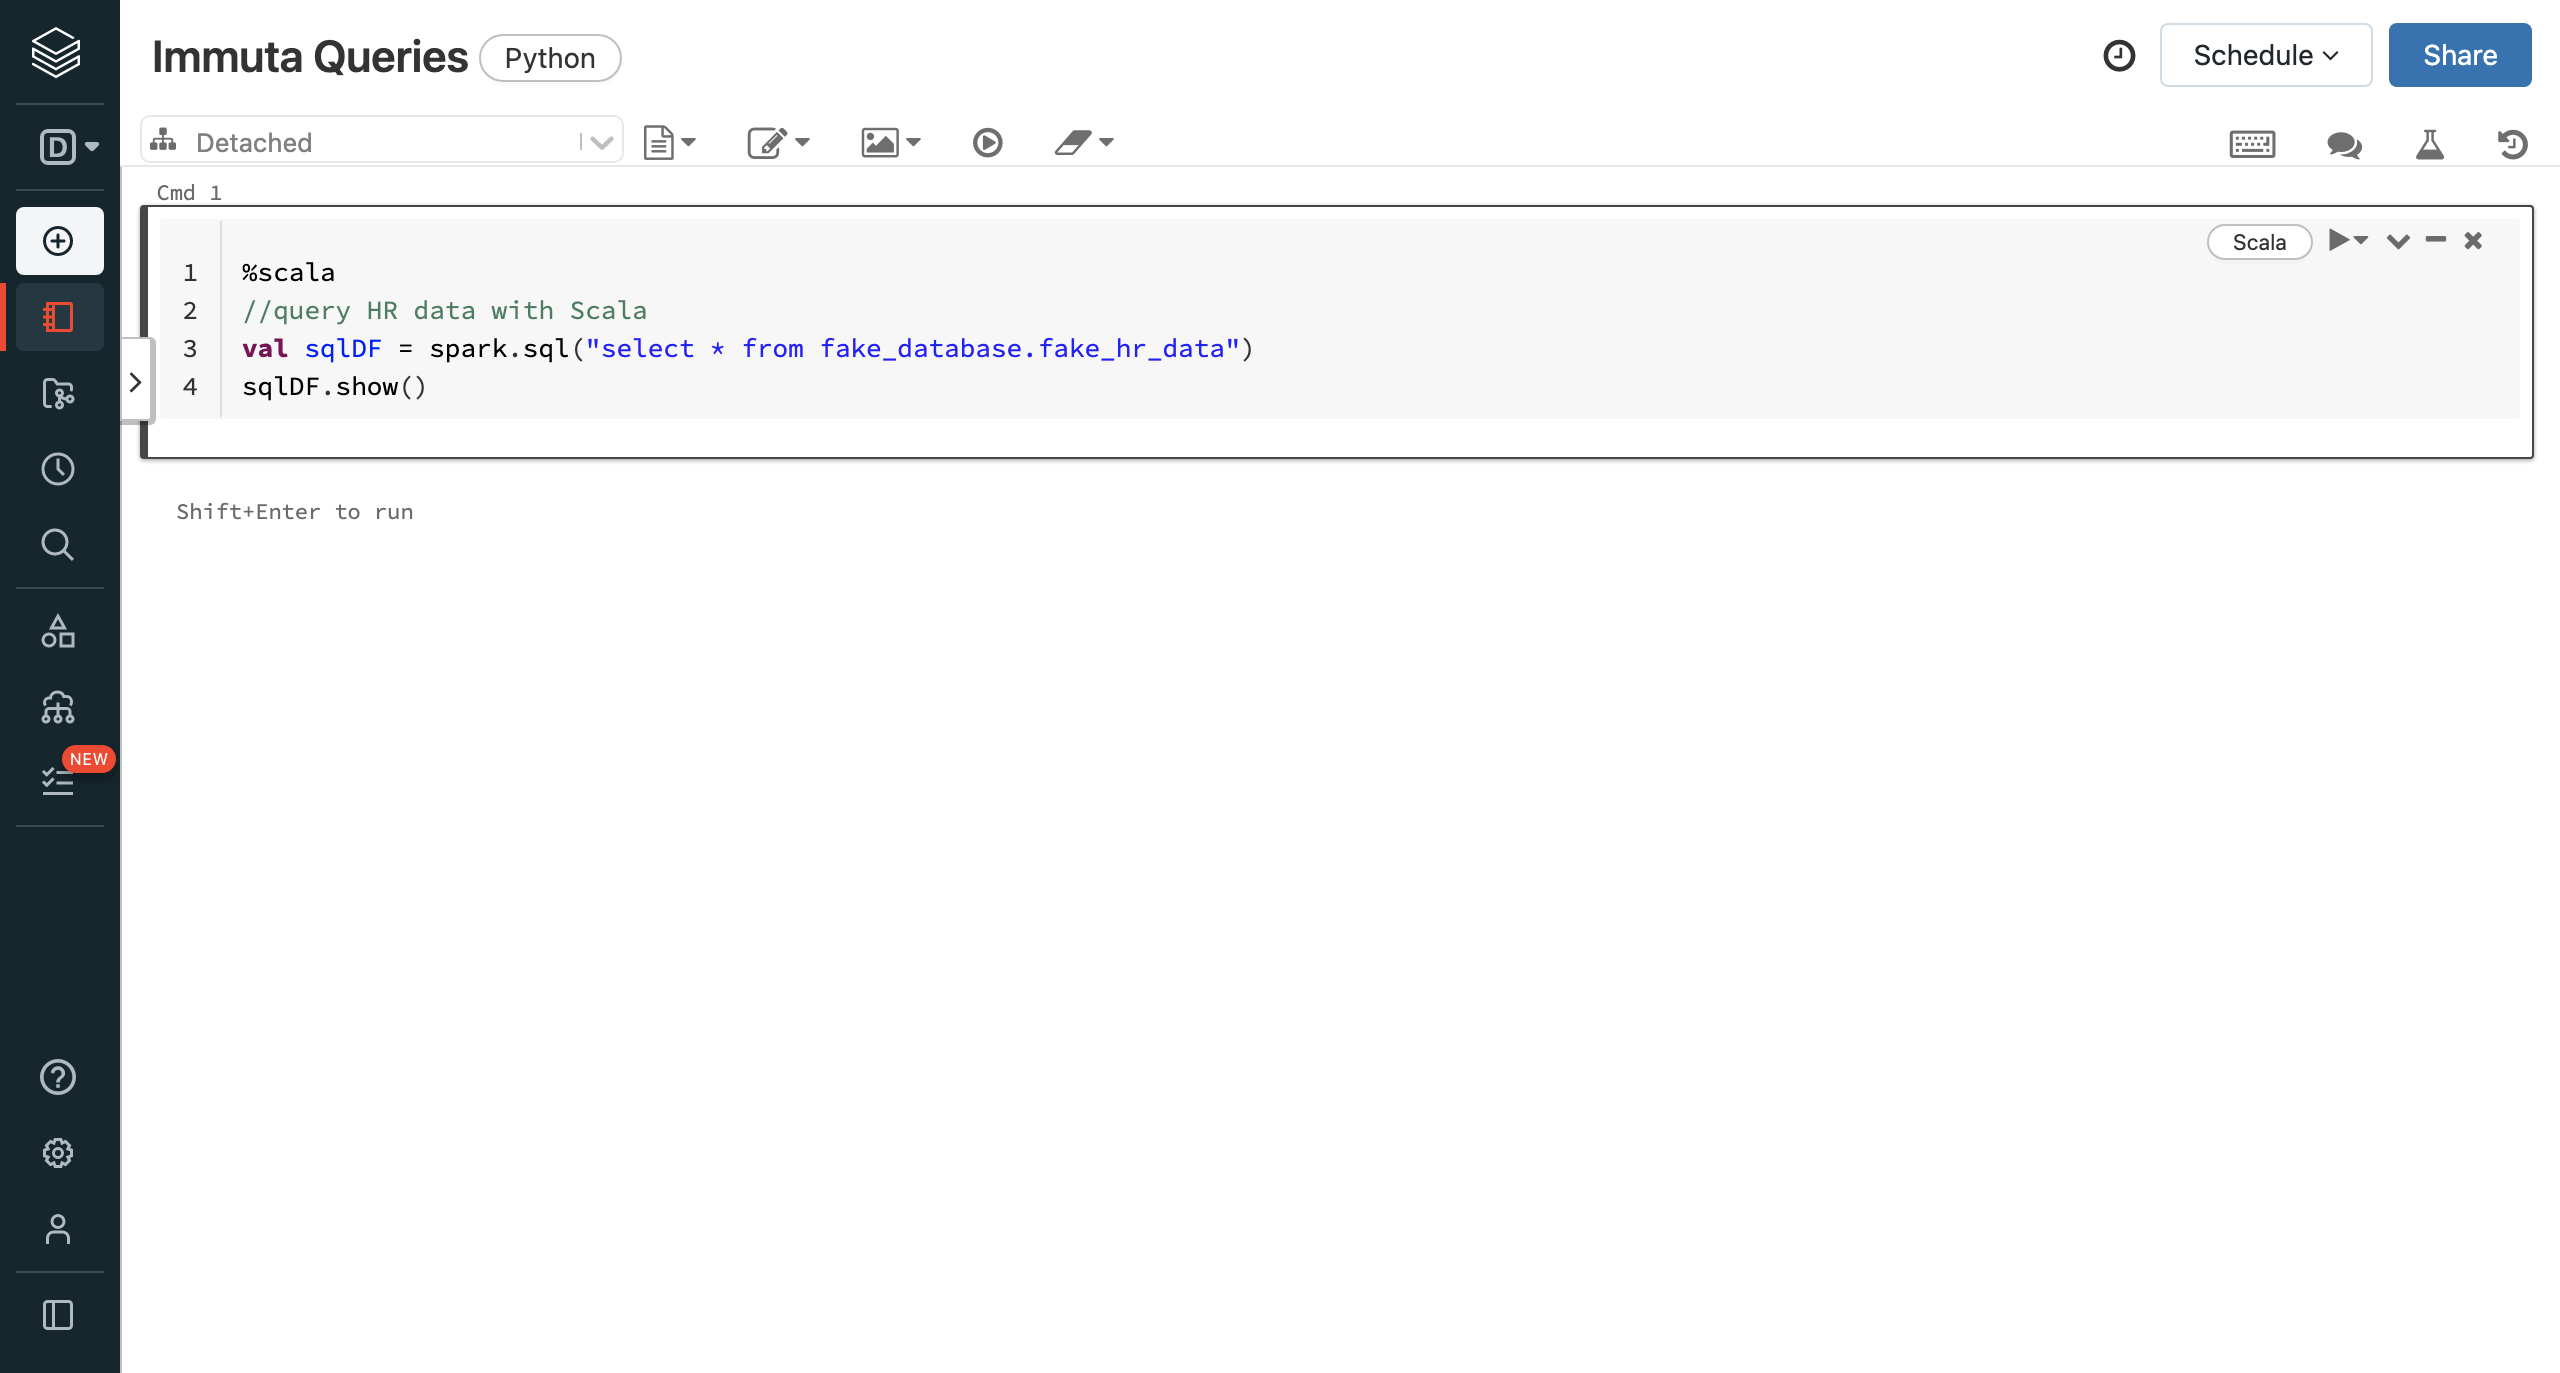This screenshot has width=2560, height=1373.
Task: Open the File menu icon in toolbar
Action: tap(669, 142)
